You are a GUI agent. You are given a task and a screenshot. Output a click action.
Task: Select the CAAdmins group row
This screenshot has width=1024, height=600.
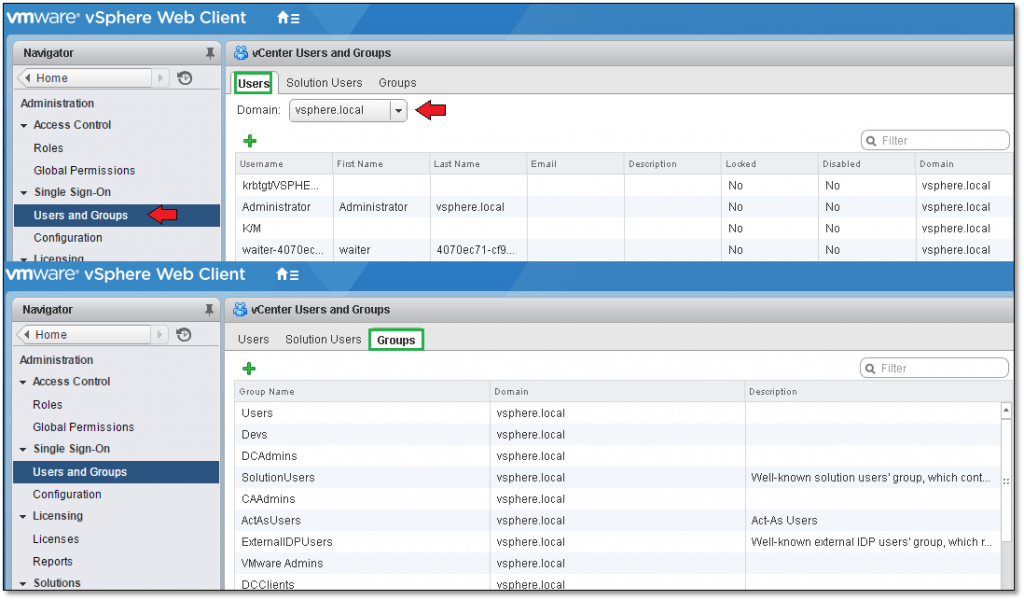(618, 499)
